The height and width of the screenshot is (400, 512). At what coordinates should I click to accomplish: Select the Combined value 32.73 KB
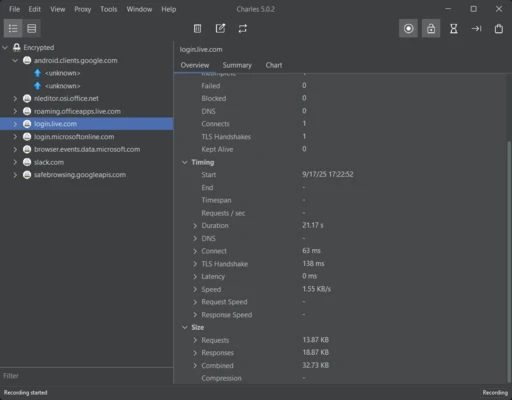315,365
